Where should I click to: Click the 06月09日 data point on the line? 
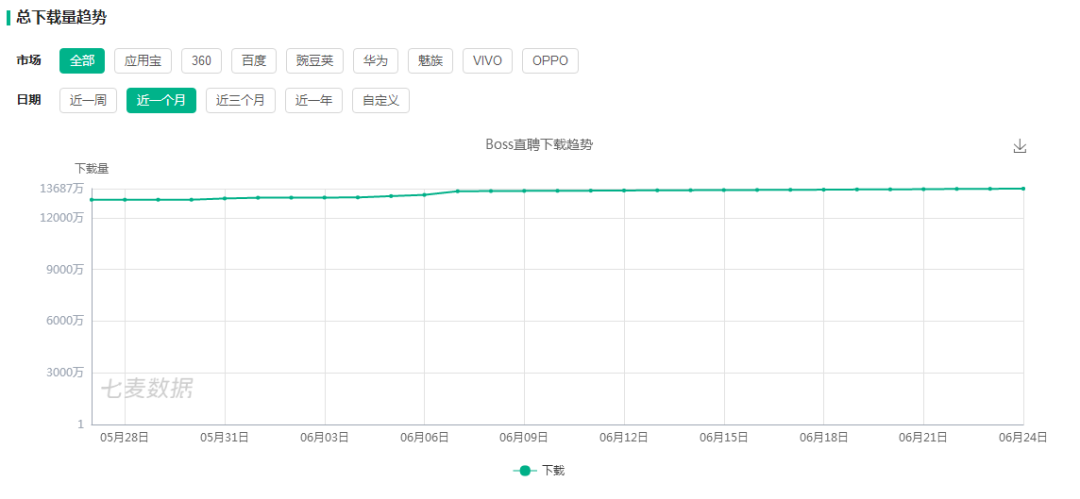click(524, 190)
